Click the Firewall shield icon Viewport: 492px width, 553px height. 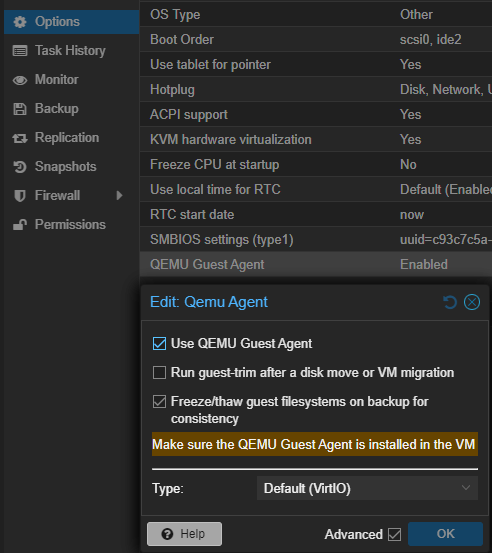(20, 196)
